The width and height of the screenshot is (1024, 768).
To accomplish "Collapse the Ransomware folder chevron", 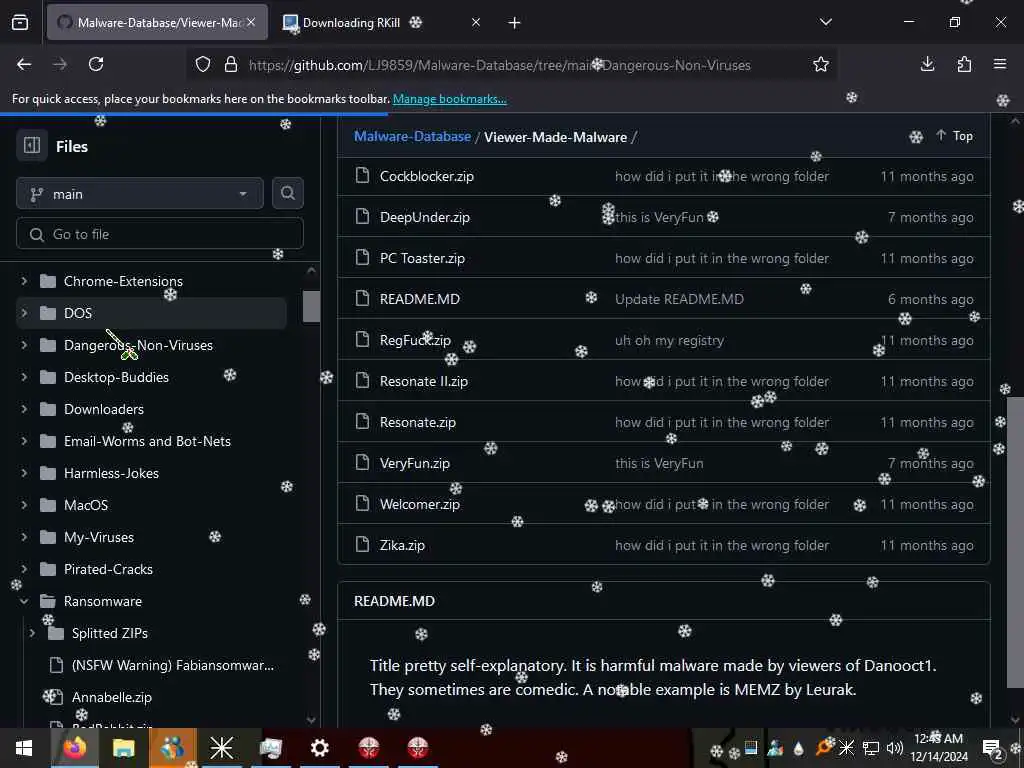I will [x=24, y=601].
